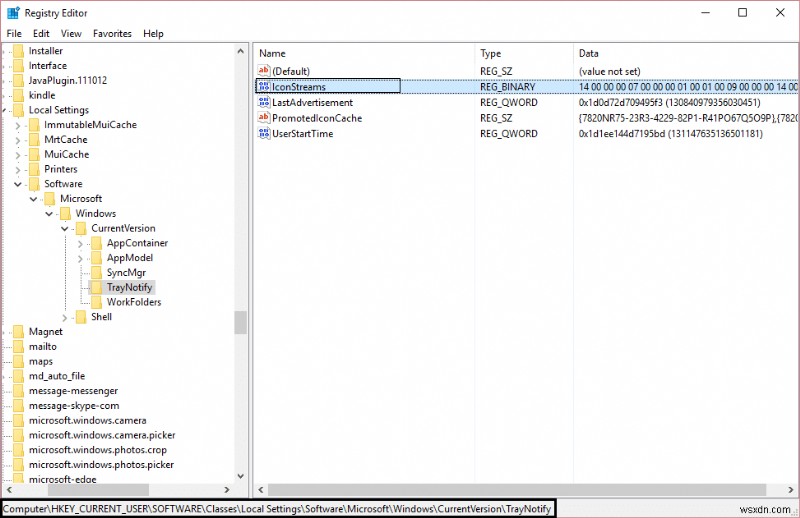Image resolution: width=800 pixels, height=518 pixels.
Task: Open the Edit menu
Action: point(41,34)
